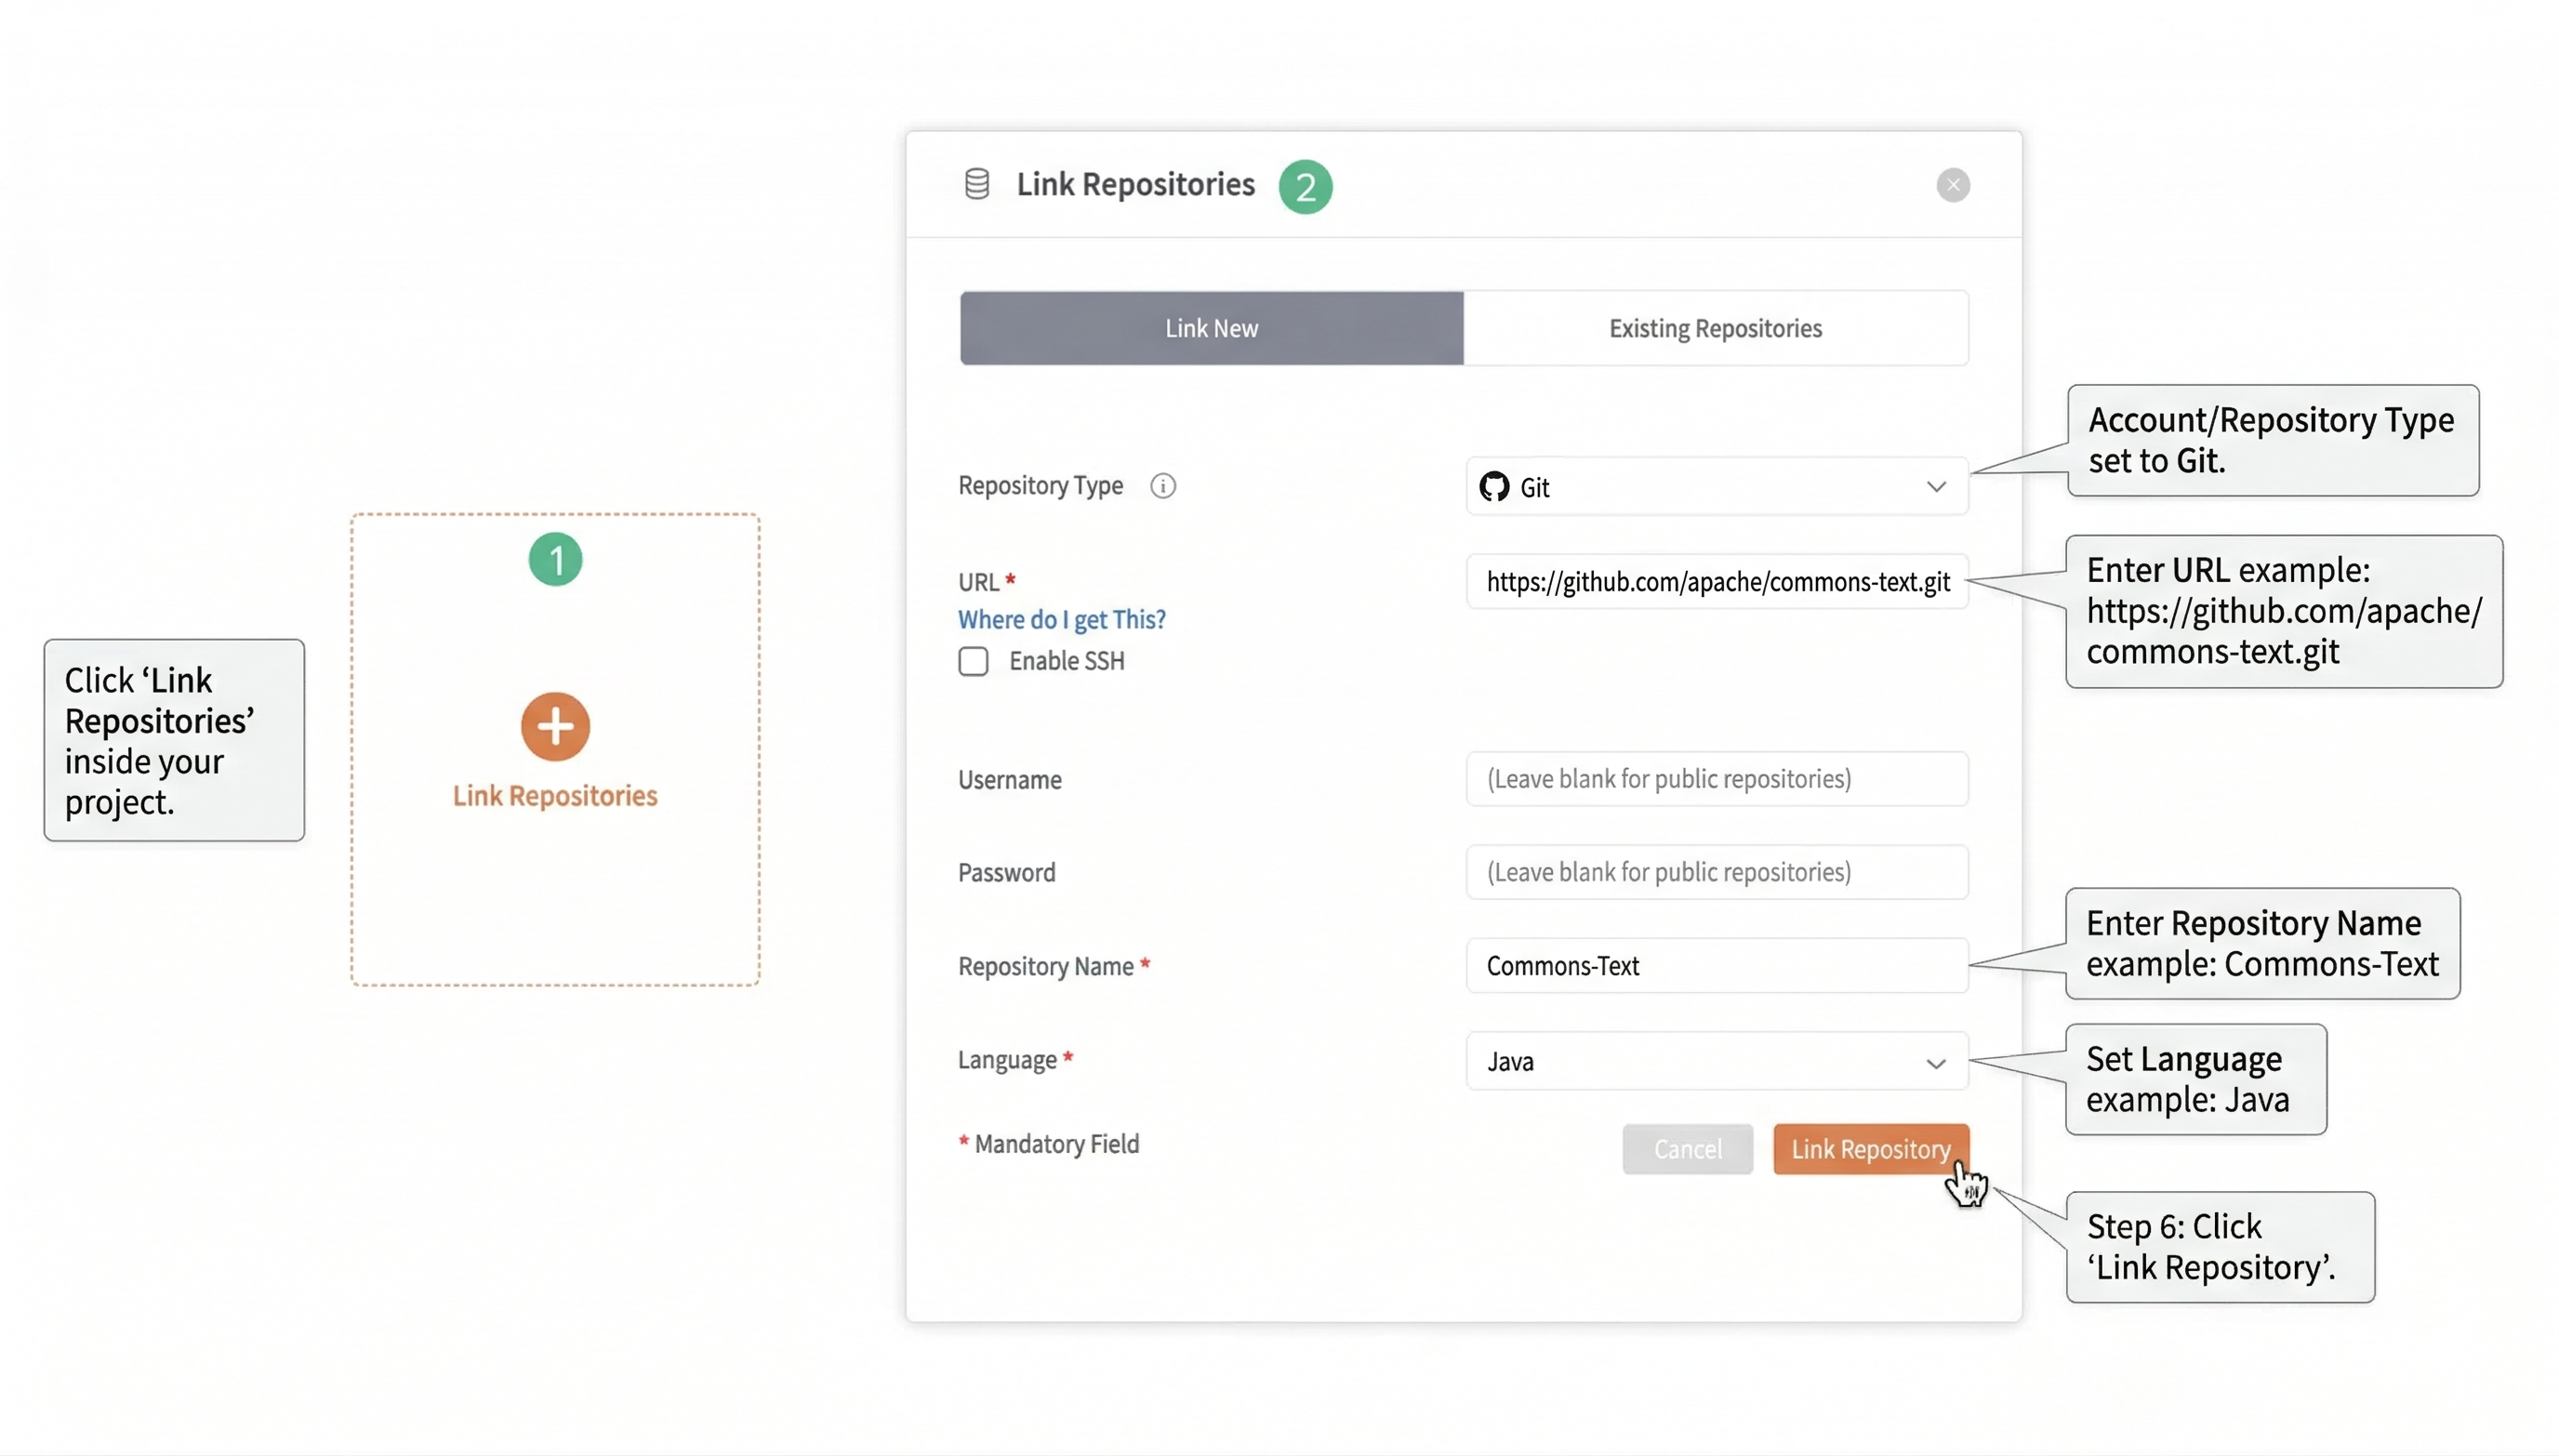Open the 'Where do I get This?' link
Viewport: 2559px width, 1456px height.
coord(1062,619)
